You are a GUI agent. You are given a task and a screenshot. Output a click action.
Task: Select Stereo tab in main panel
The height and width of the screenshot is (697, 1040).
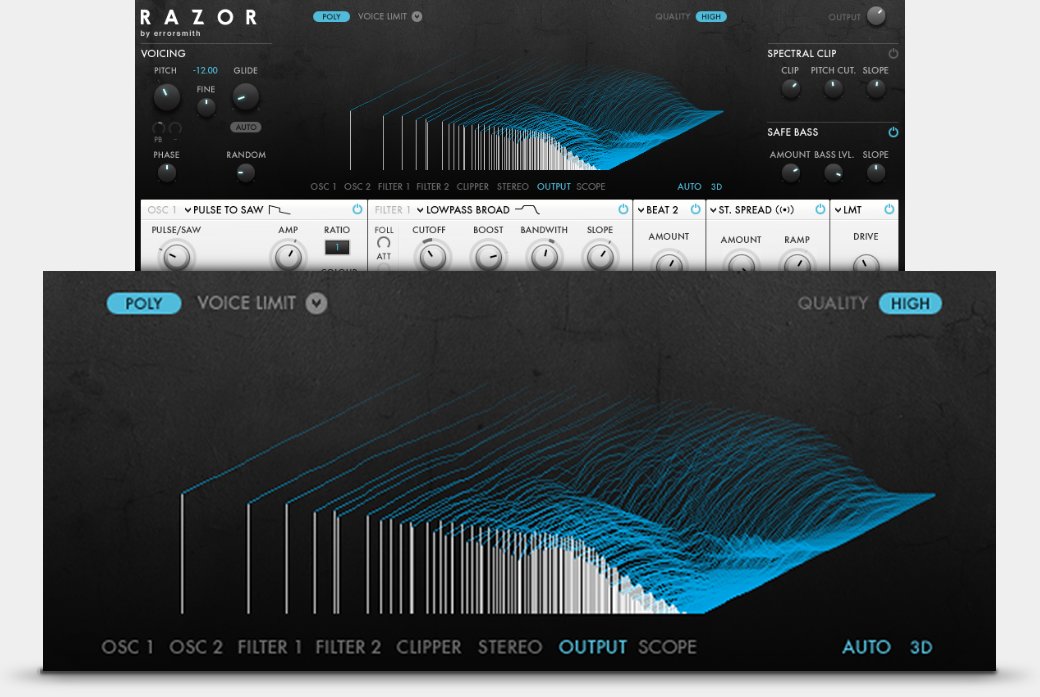[x=513, y=187]
